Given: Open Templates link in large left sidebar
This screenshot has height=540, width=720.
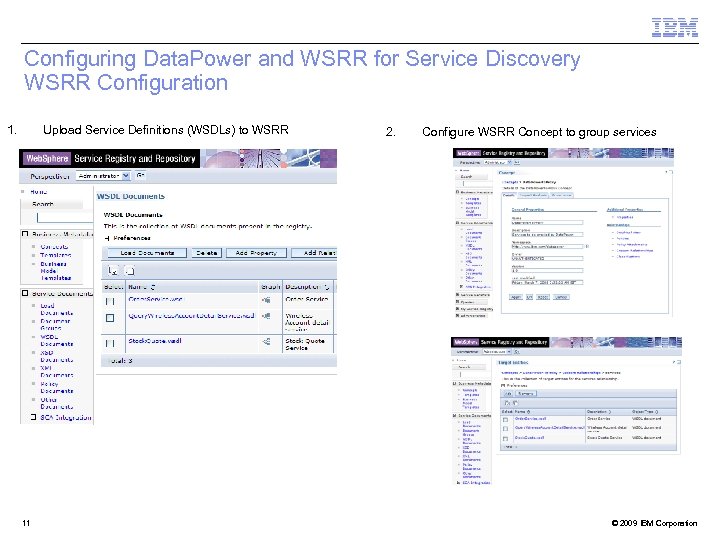Looking at the screenshot, I should (56, 255).
